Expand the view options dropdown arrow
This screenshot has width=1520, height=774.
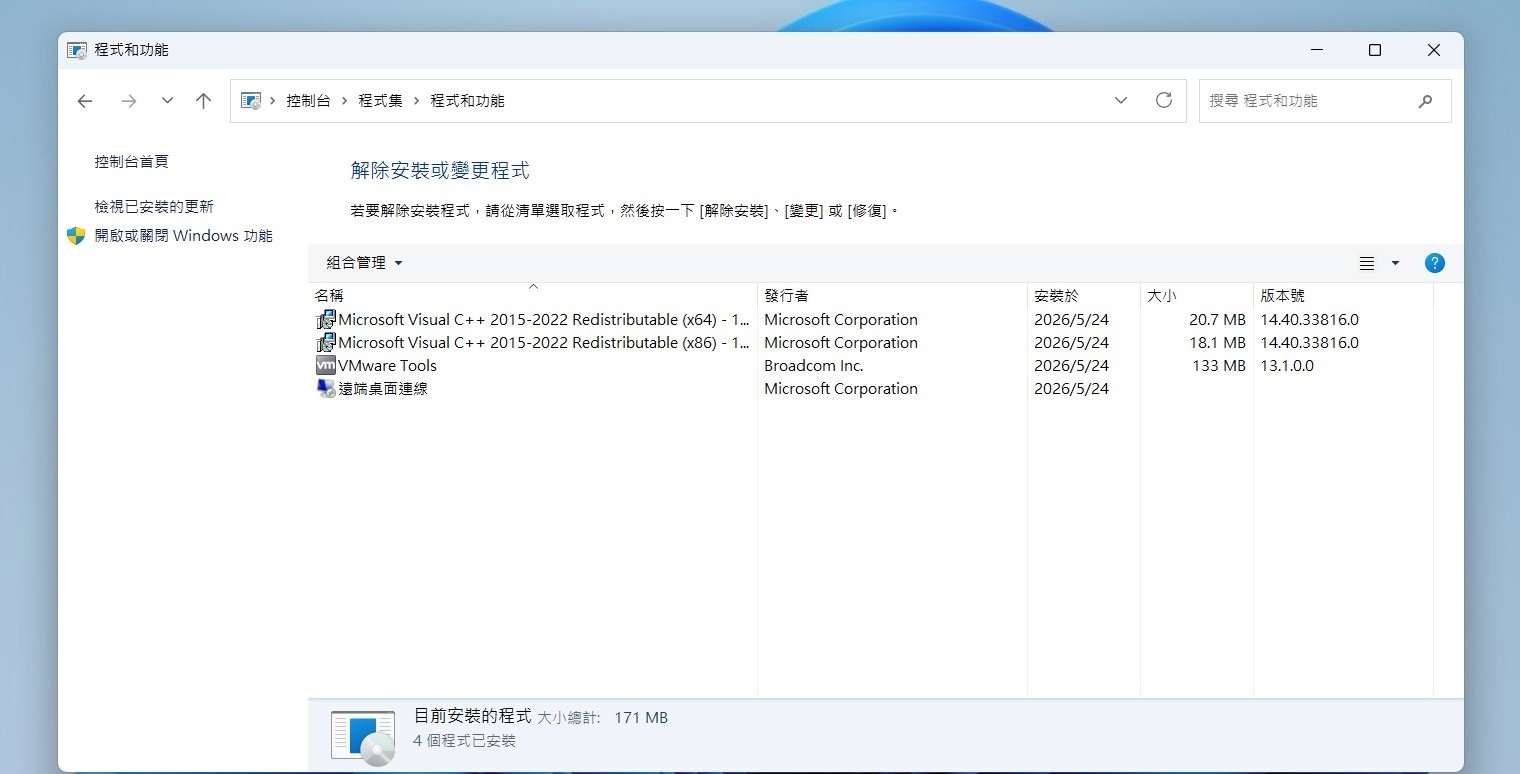[1395, 263]
